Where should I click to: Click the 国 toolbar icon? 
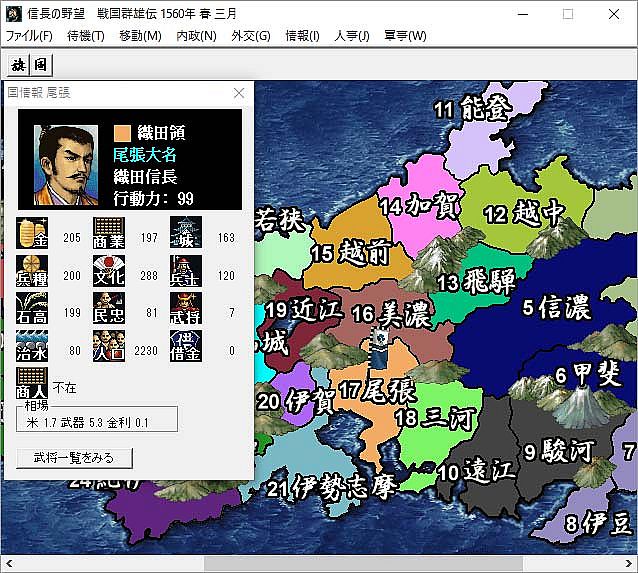(41, 65)
